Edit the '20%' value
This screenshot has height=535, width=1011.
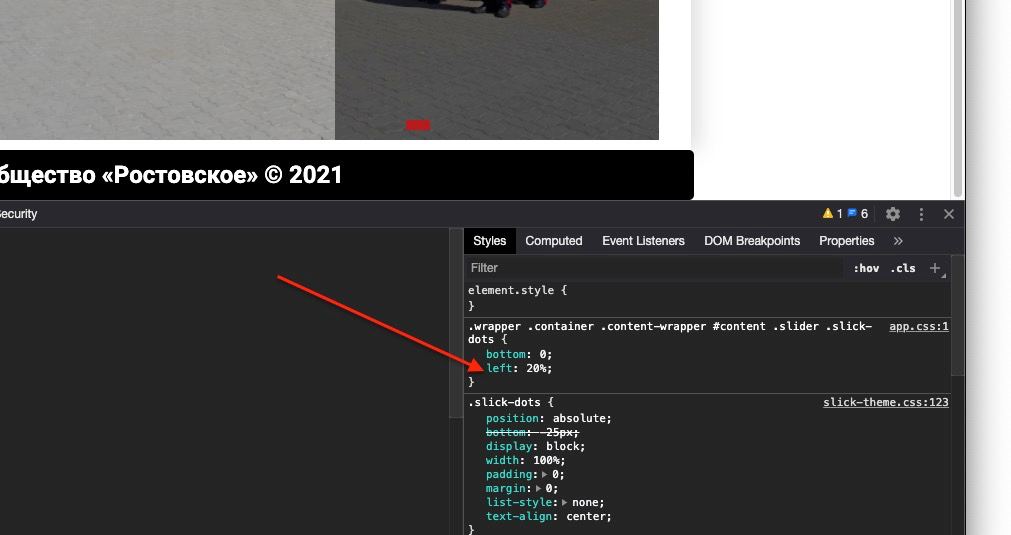pyautogui.click(x=536, y=368)
